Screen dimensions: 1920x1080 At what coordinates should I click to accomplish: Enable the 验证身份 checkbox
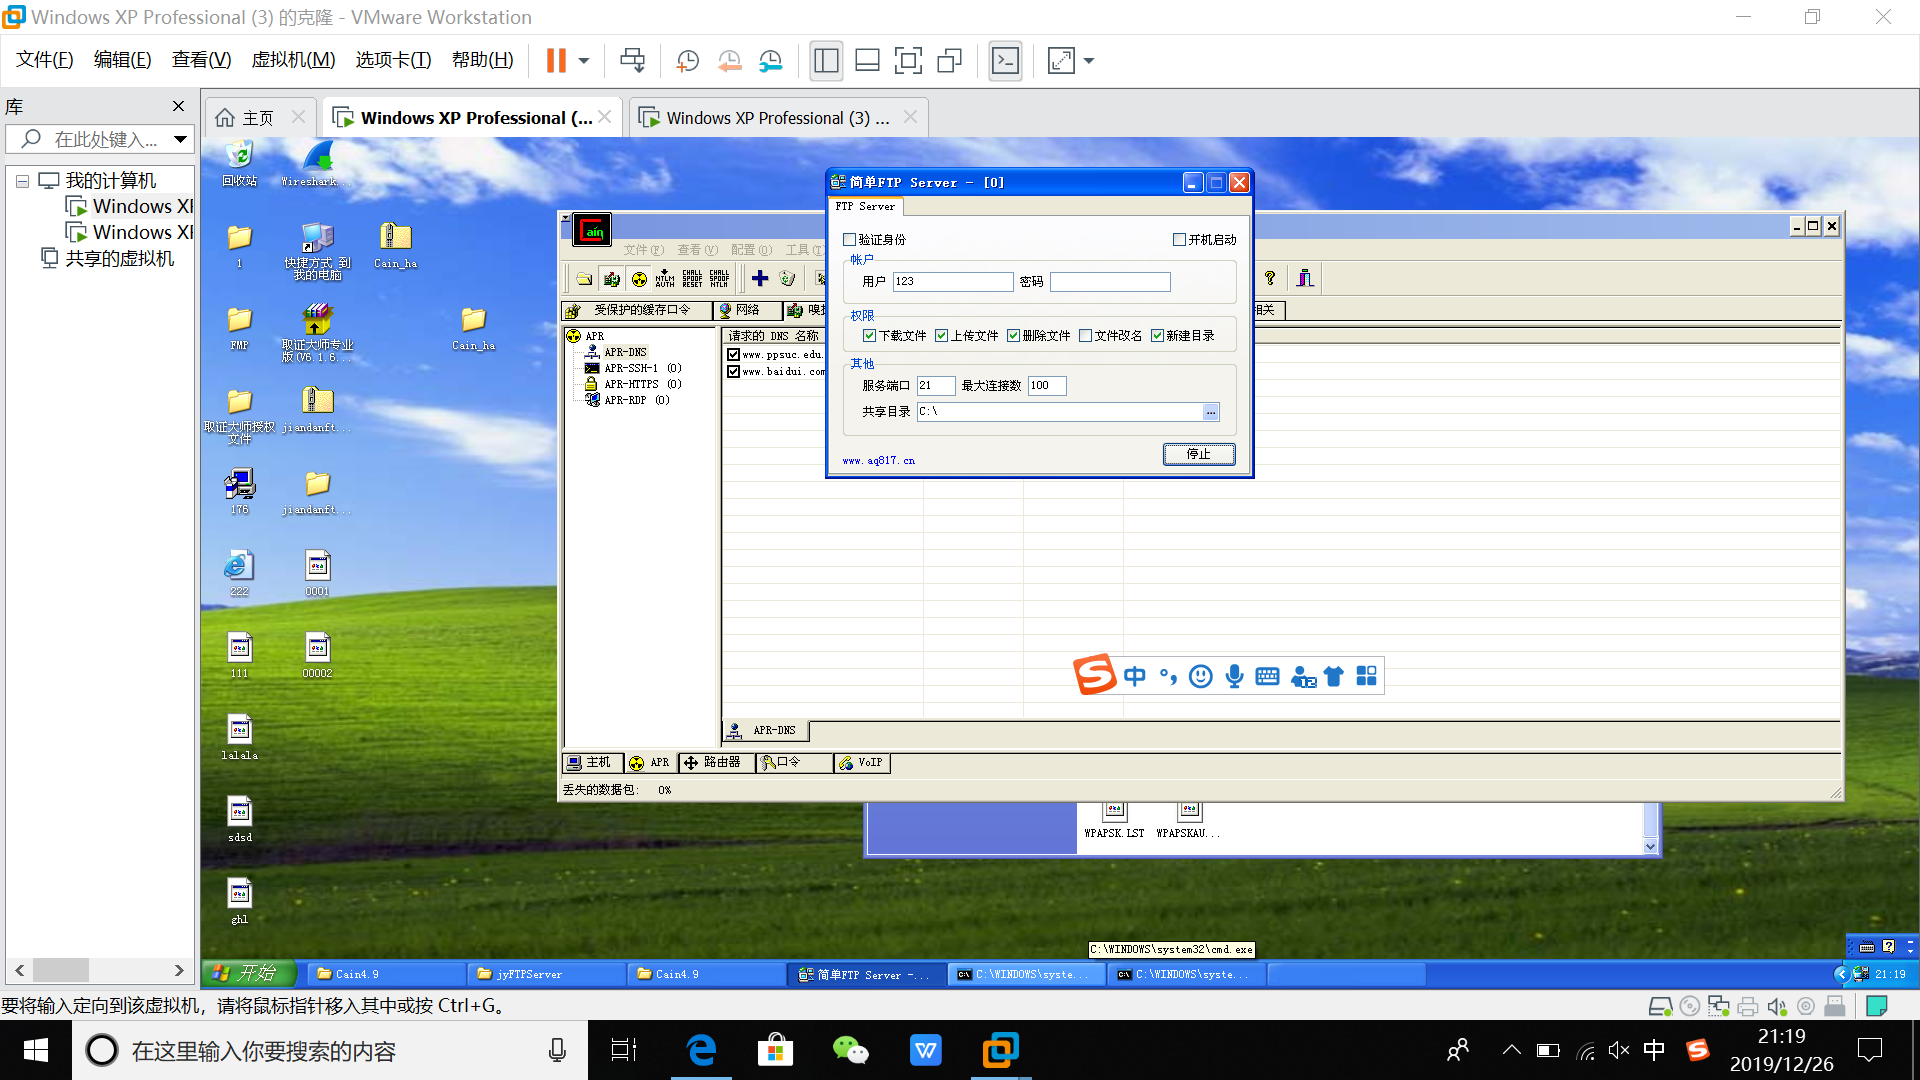(x=850, y=240)
